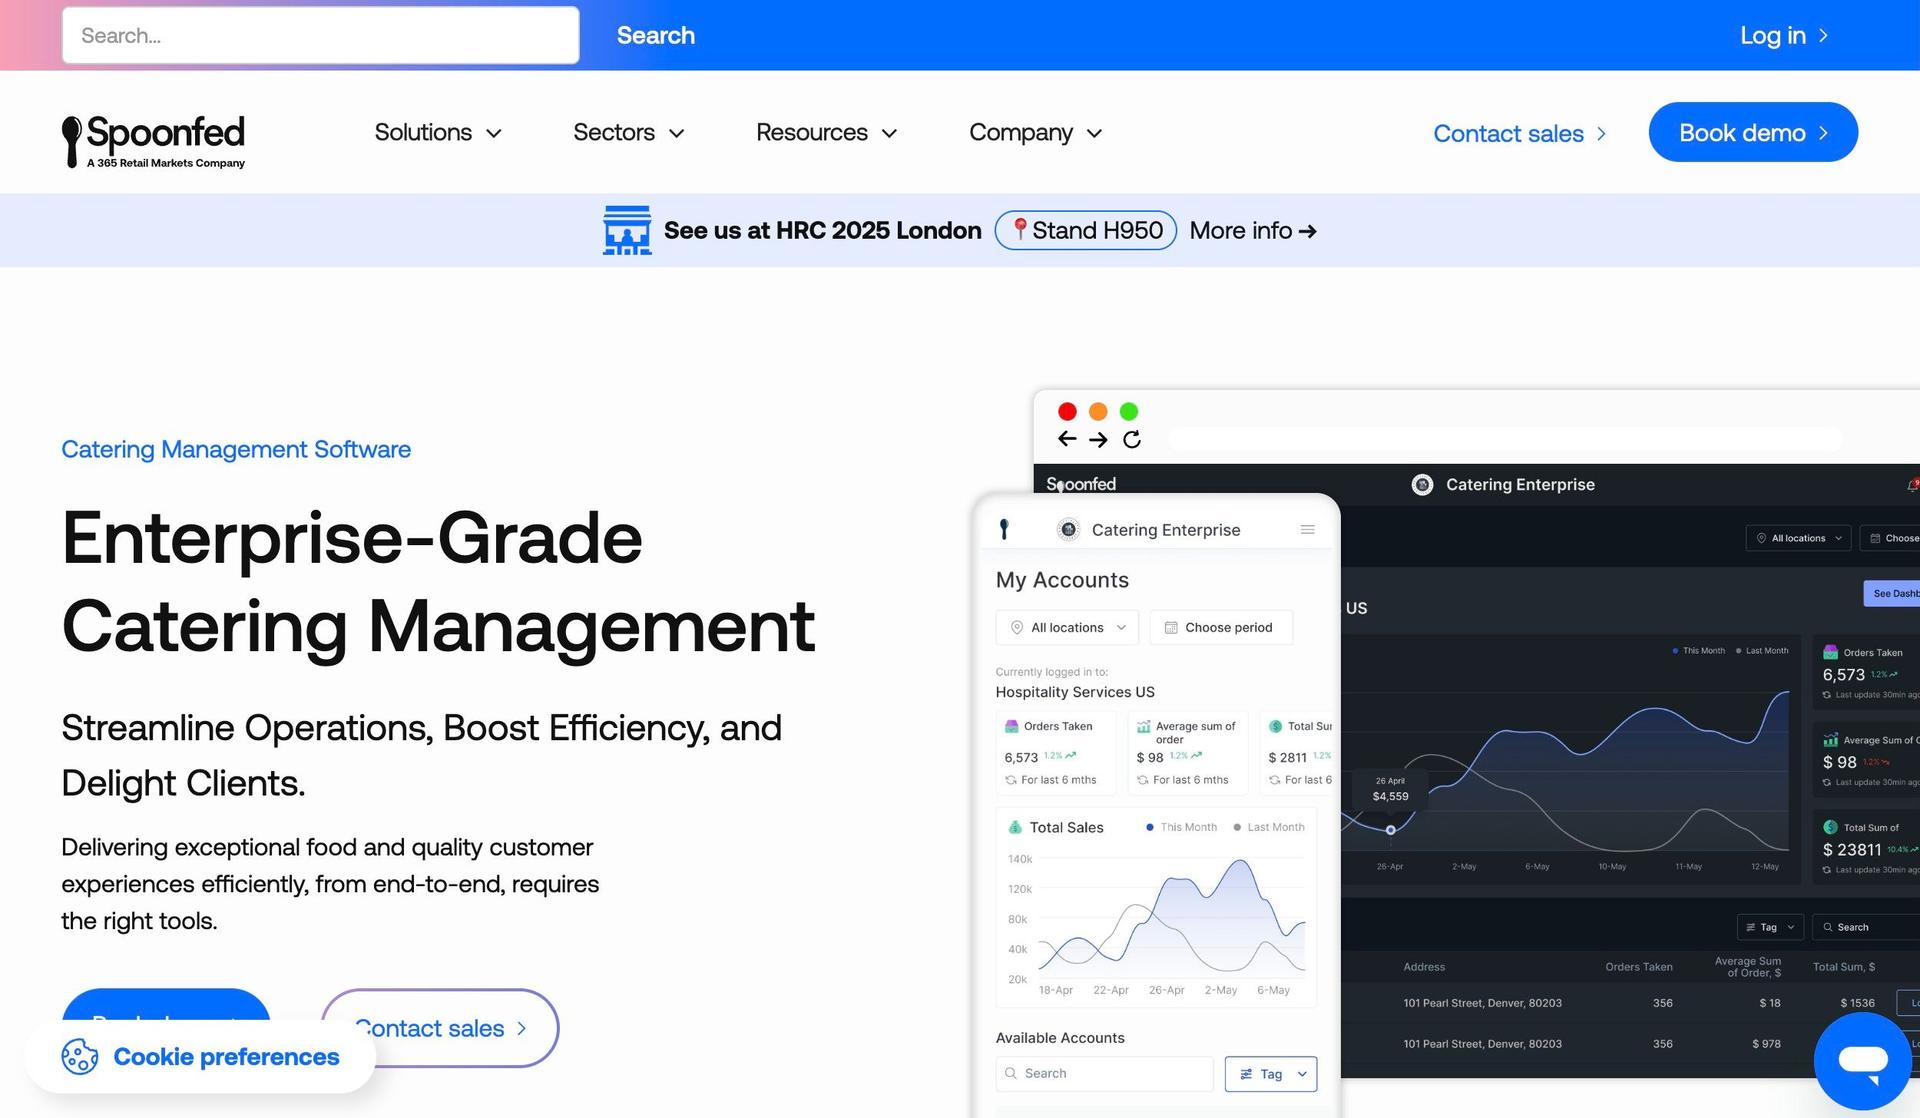Click the Catering Enterprise badge in dark dashboard
1920x1118 pixels.
1422,485
